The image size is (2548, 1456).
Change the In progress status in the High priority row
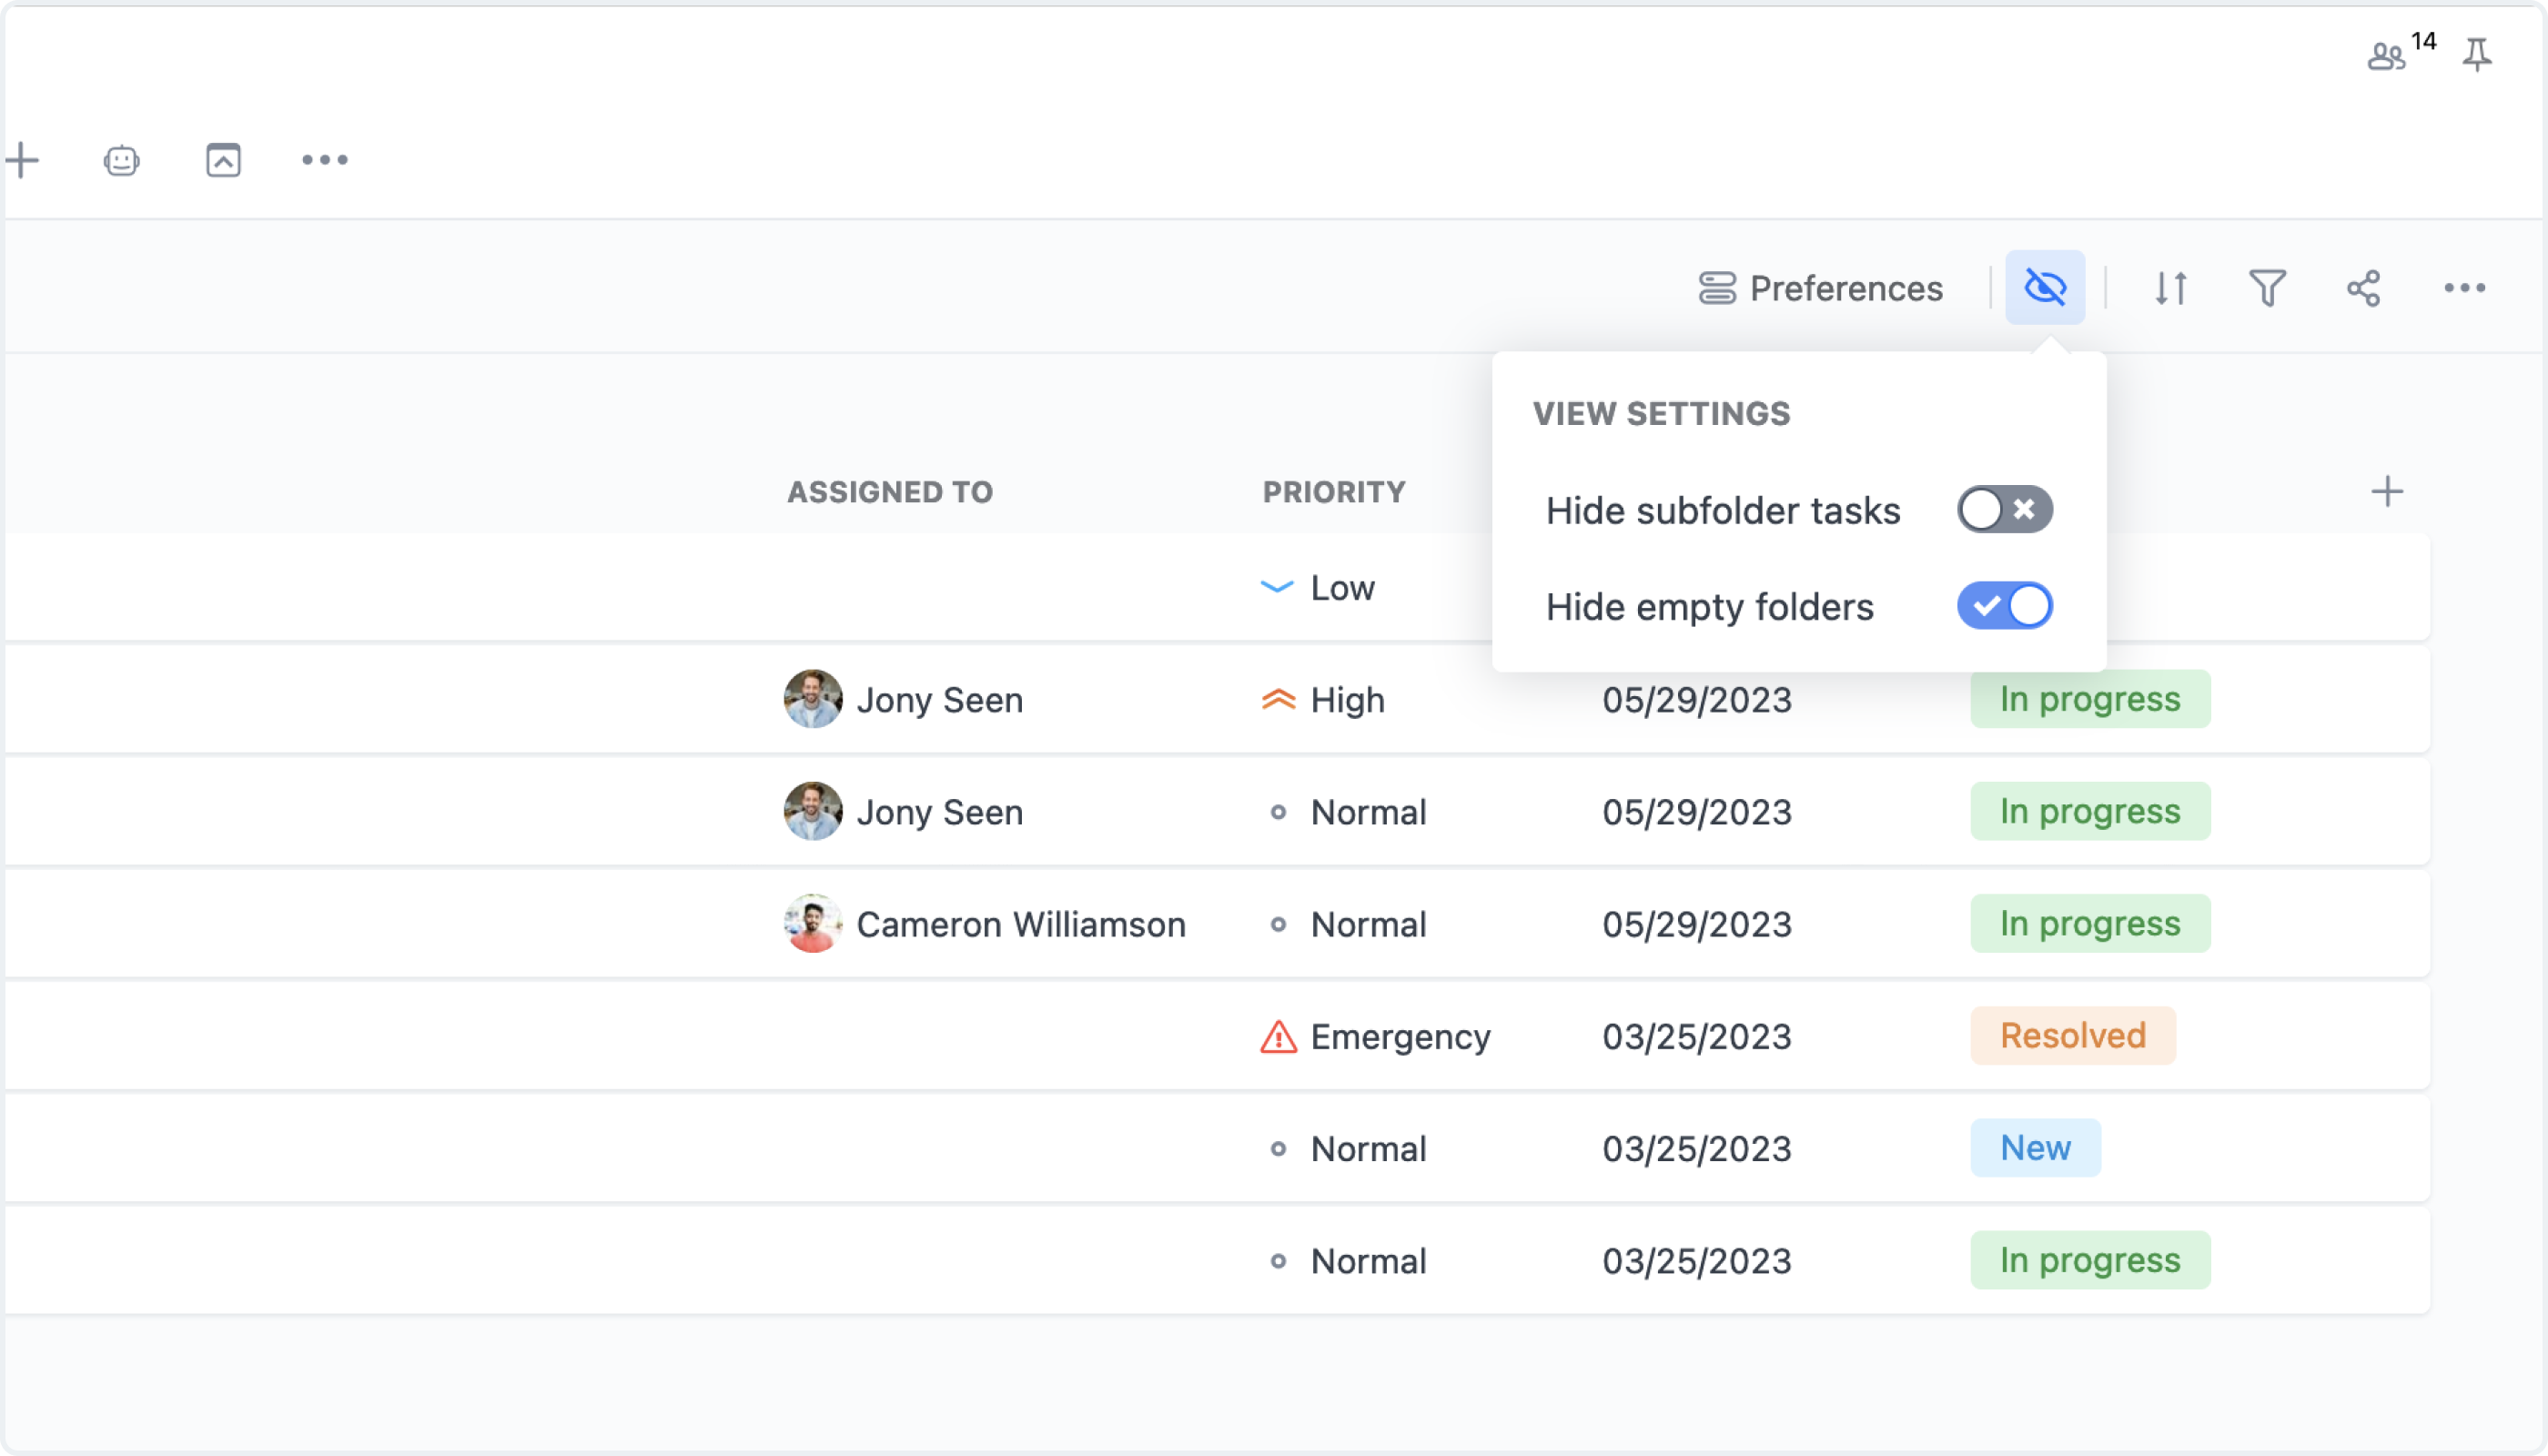point(2090,699)
